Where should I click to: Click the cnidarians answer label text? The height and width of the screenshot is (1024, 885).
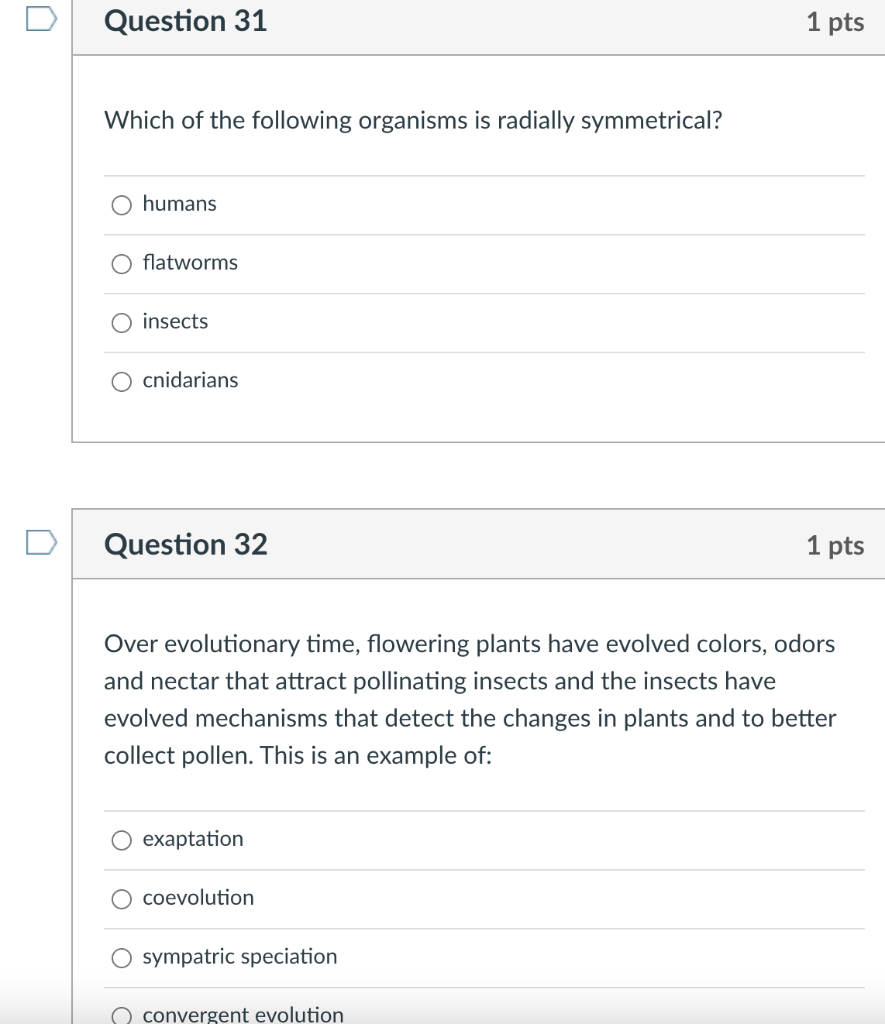(190, 380)
